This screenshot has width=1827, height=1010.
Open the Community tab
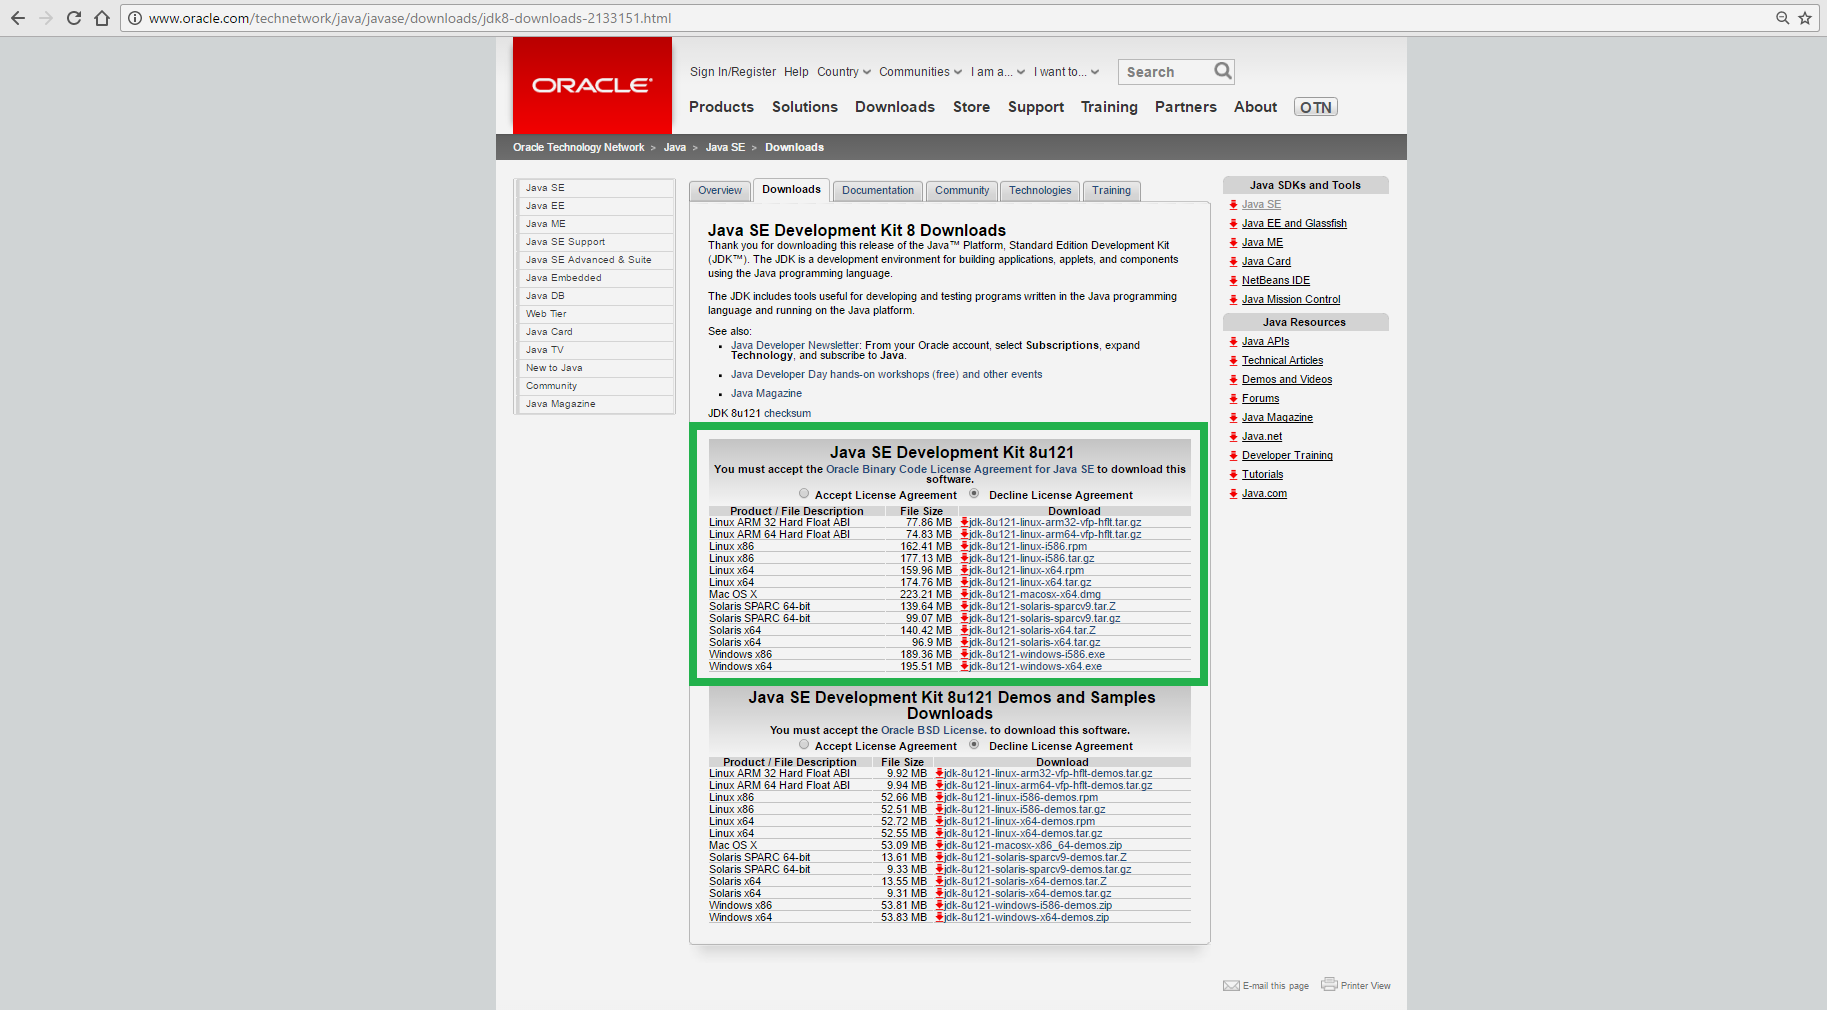click(x=962, y=191)
